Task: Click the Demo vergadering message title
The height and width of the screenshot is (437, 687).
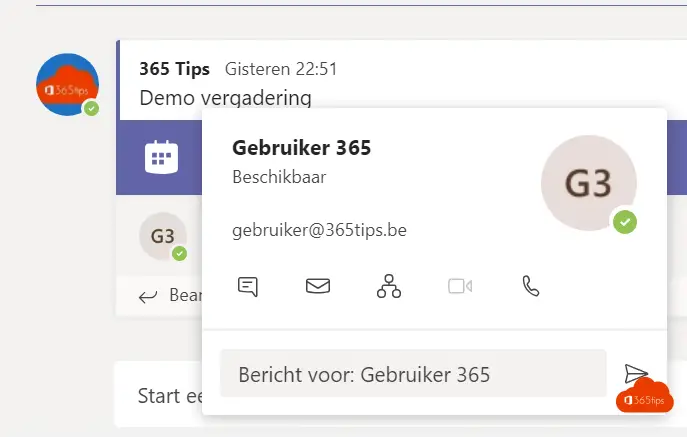Action: [225, 98]
